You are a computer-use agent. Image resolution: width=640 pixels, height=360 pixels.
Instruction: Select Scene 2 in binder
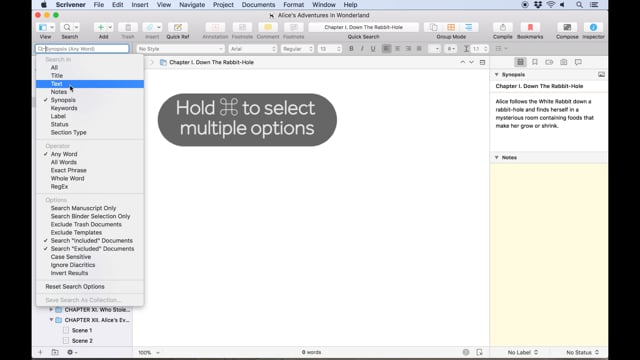point(82,340)
